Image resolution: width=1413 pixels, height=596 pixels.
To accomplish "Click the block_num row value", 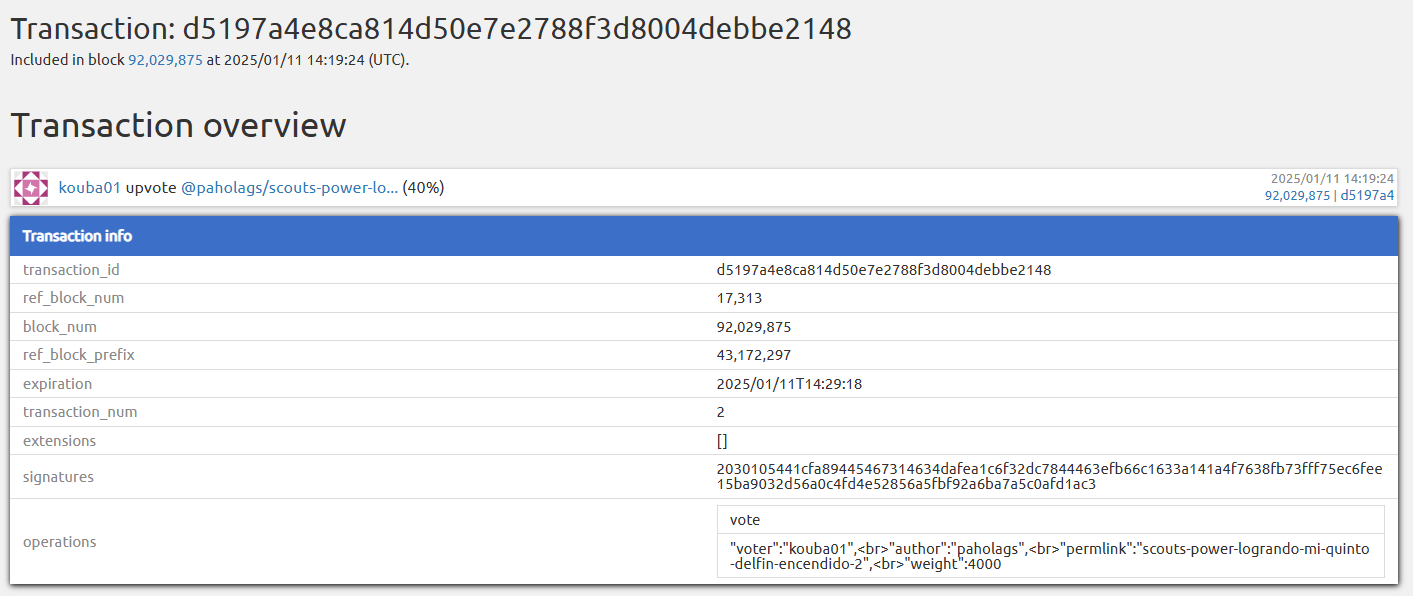I will 754,327.
